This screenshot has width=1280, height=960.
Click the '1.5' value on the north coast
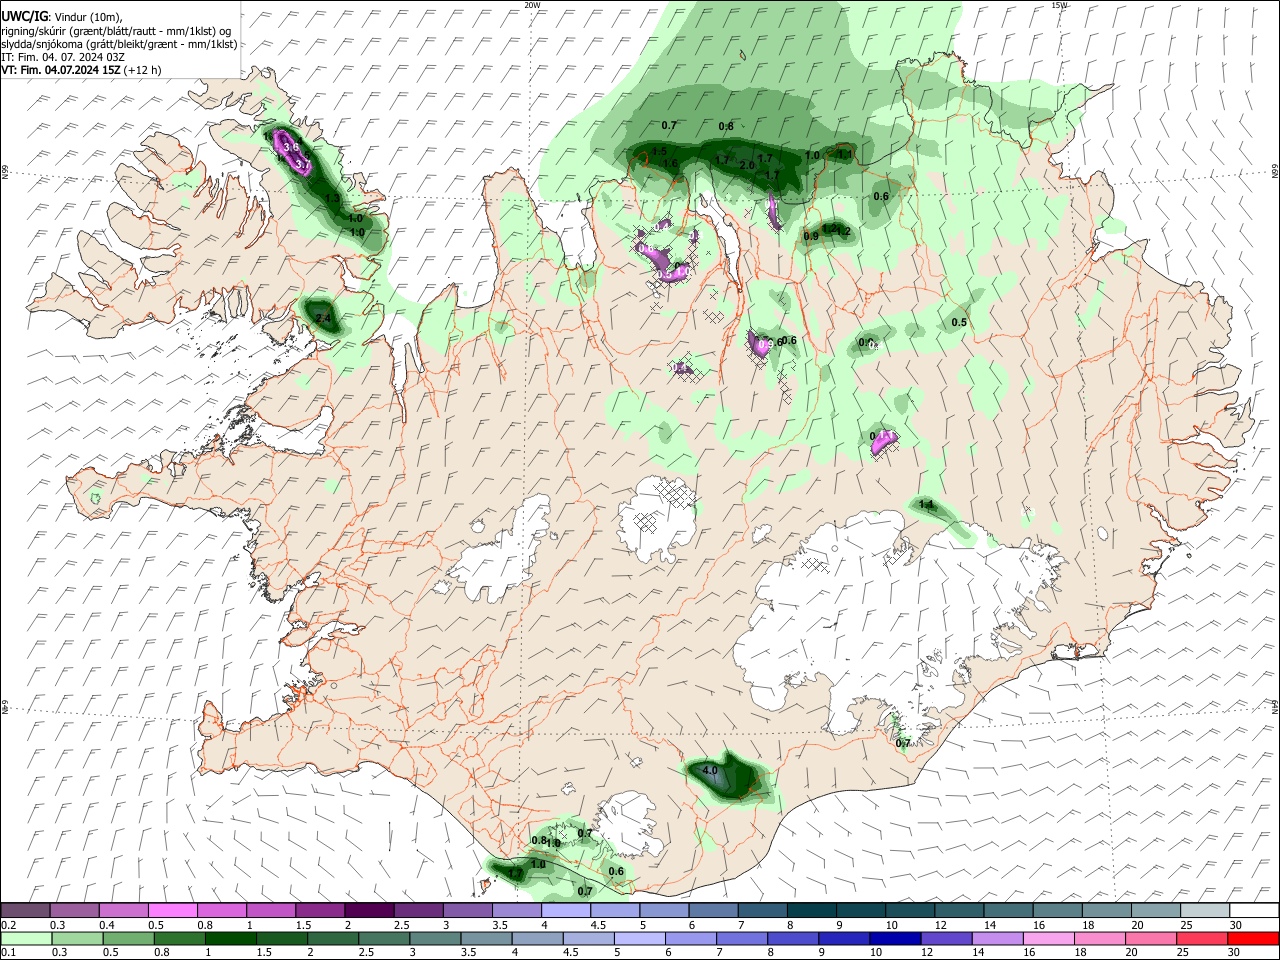(x=659, y=152)
